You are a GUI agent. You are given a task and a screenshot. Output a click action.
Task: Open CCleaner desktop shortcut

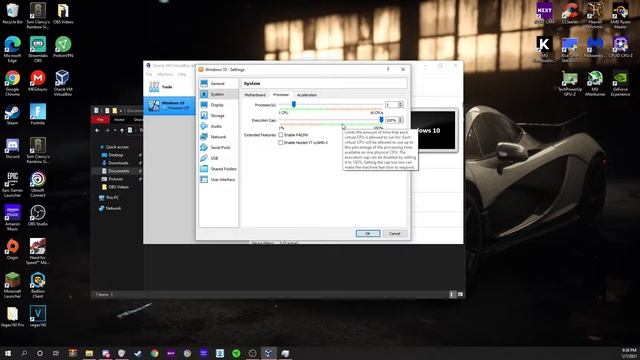point(569,13)
